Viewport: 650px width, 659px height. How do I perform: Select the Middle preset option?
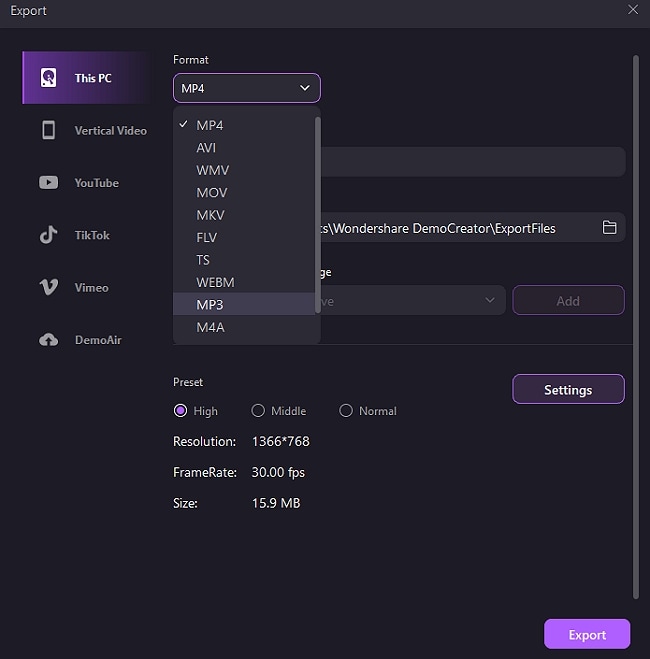(x=258, y=411)
